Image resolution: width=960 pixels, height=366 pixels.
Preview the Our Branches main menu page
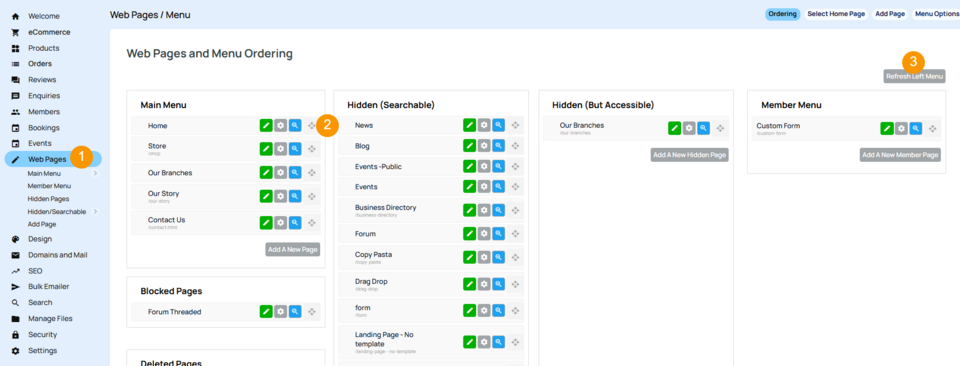click(x=295, y=173)
